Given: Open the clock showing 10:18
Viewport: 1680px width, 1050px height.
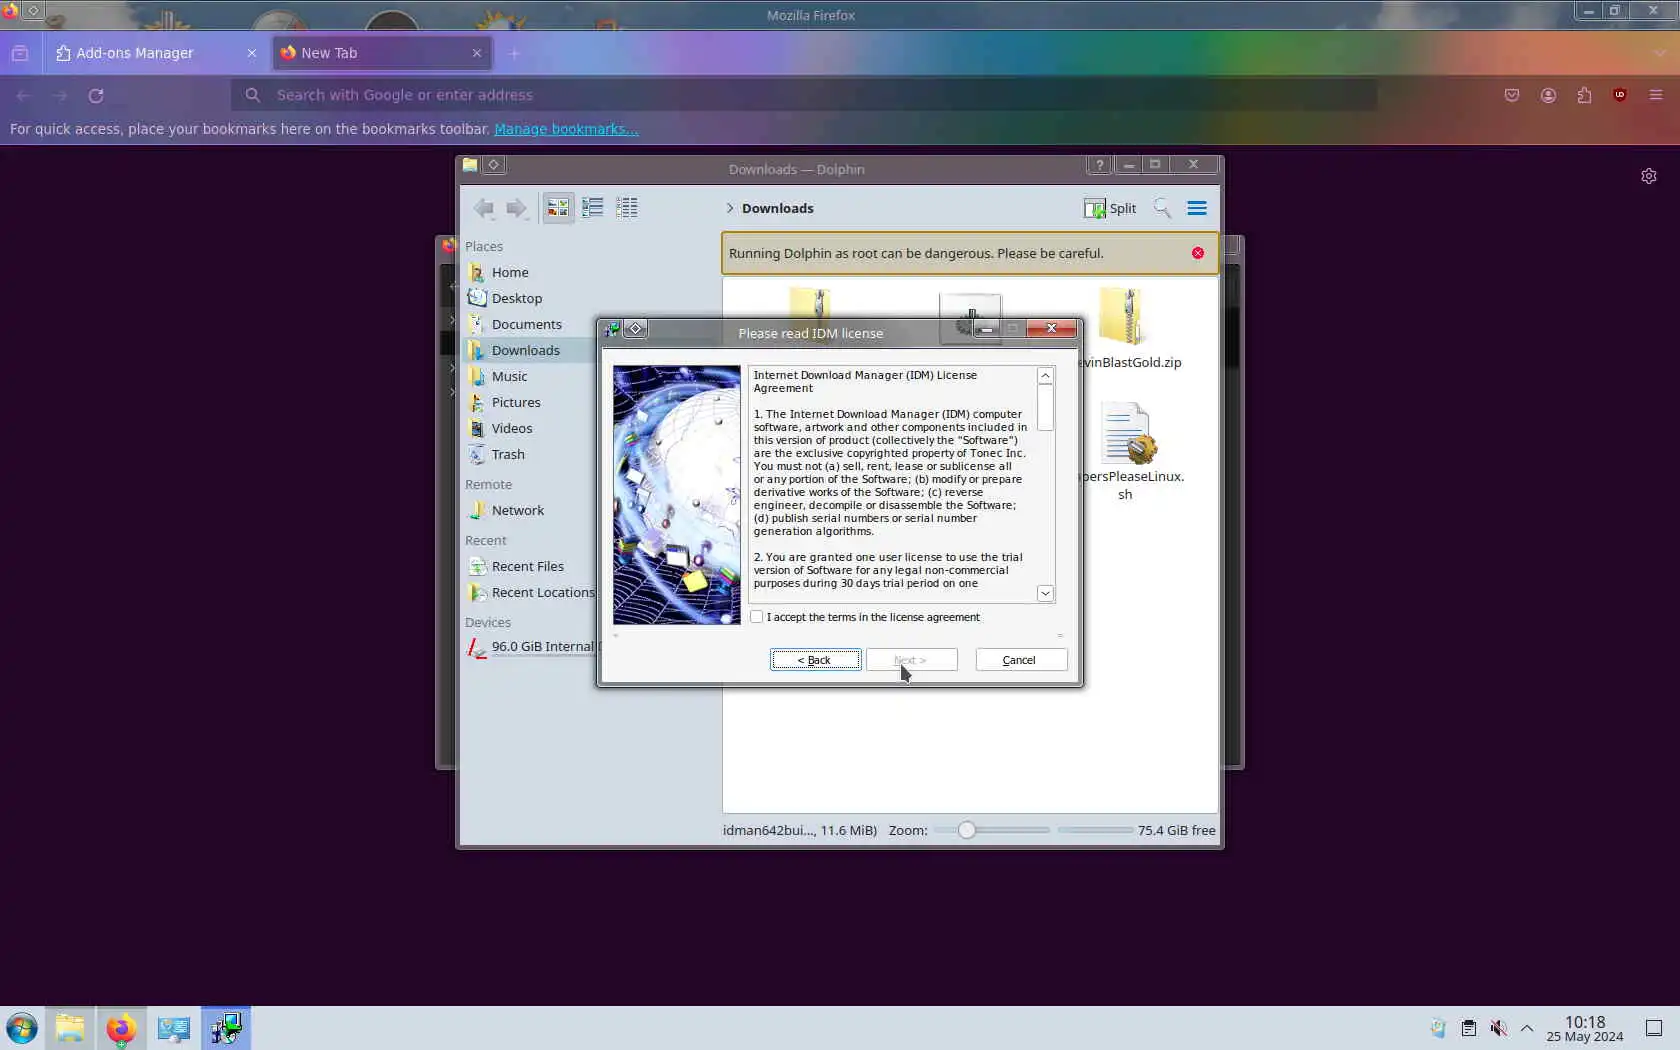Looking at the screenshot, I should coord(1585,1028).
